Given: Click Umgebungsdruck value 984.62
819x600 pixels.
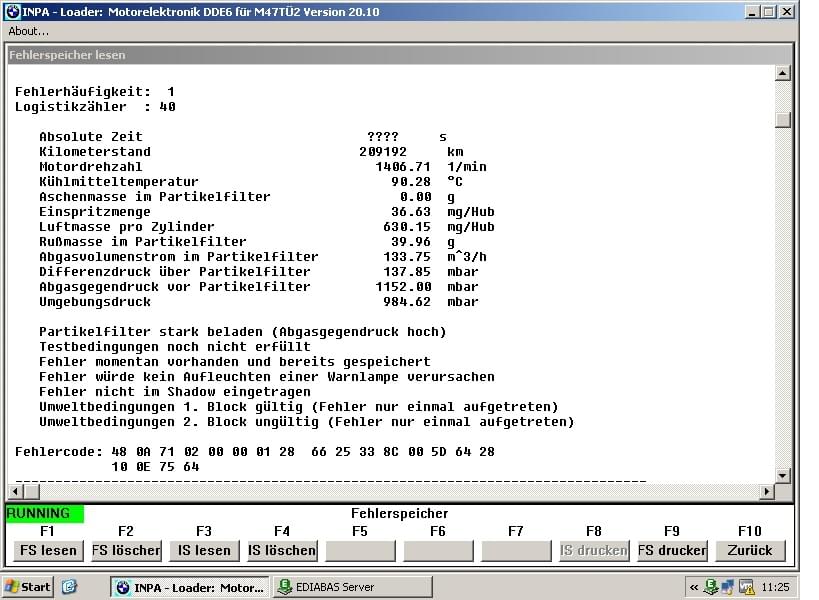Looking at the screenshot, I should tap(407, 302).
